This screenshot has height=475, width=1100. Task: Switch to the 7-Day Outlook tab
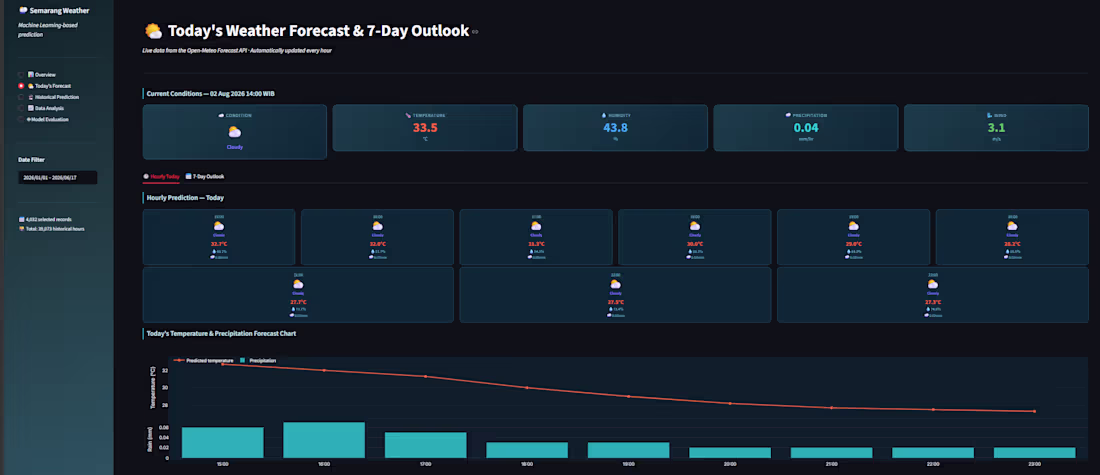click(x=205, y=176)
